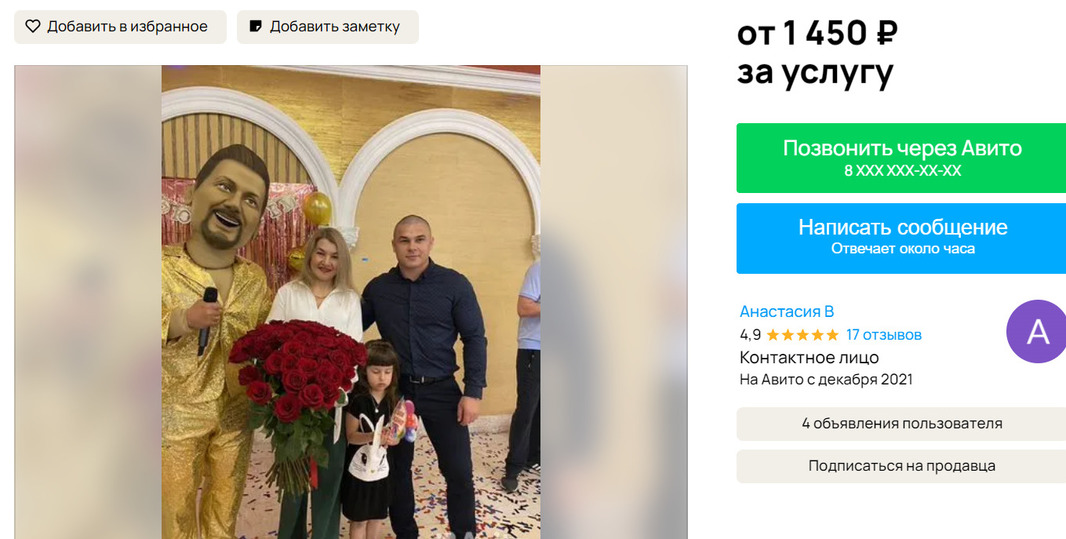Screen dimensions: 1066x539
Task: Click the purple seller avatar with letter А
Action: pos(1036,331)
